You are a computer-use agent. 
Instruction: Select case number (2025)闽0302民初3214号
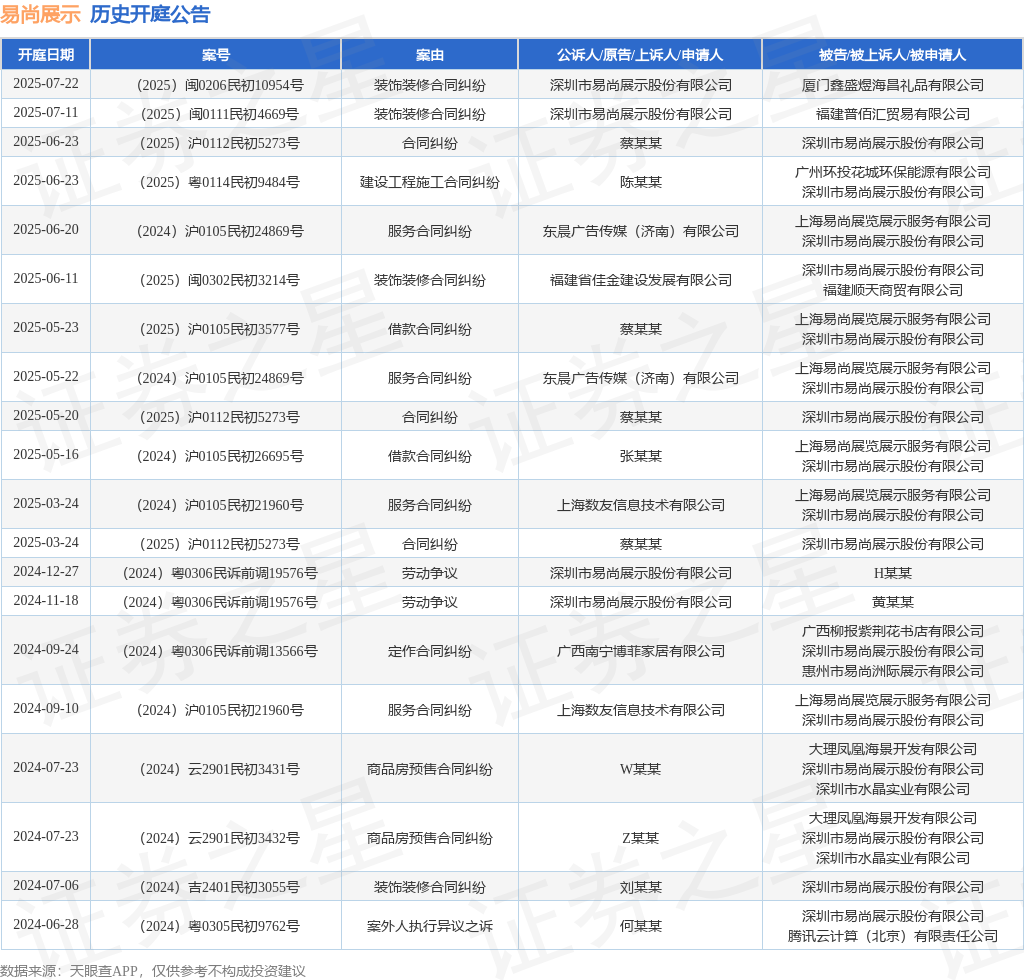[220, 280]
